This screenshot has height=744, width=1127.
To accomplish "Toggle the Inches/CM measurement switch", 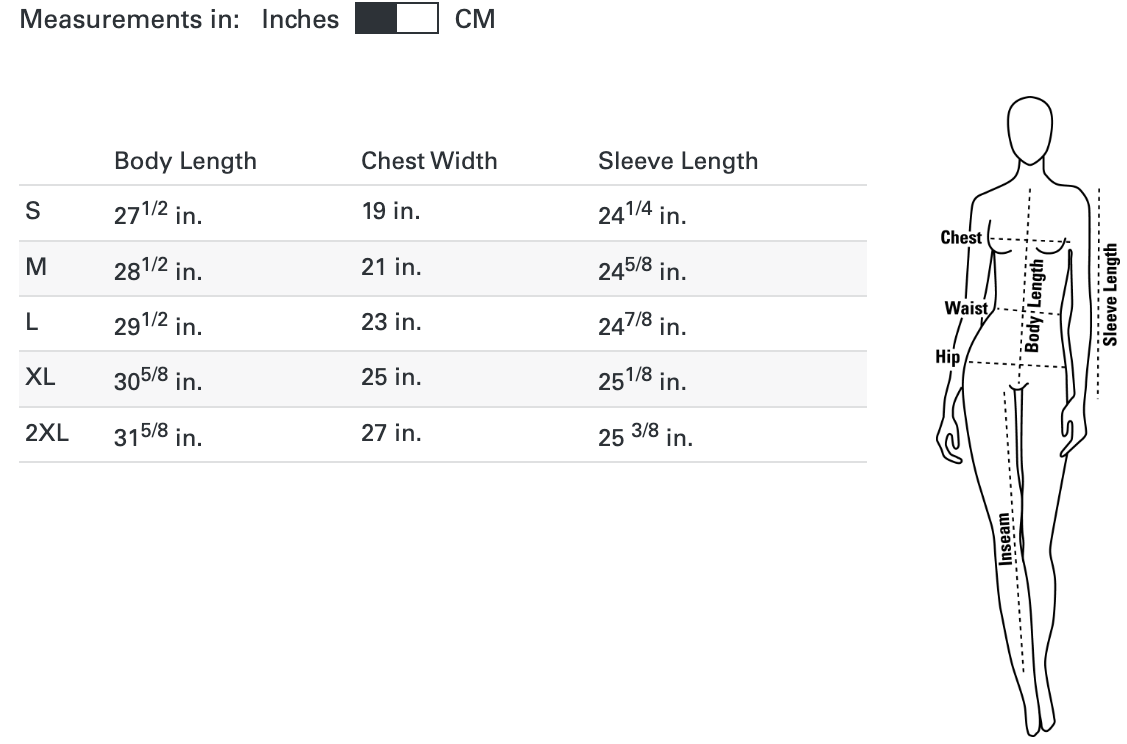I will pos(397,18).
